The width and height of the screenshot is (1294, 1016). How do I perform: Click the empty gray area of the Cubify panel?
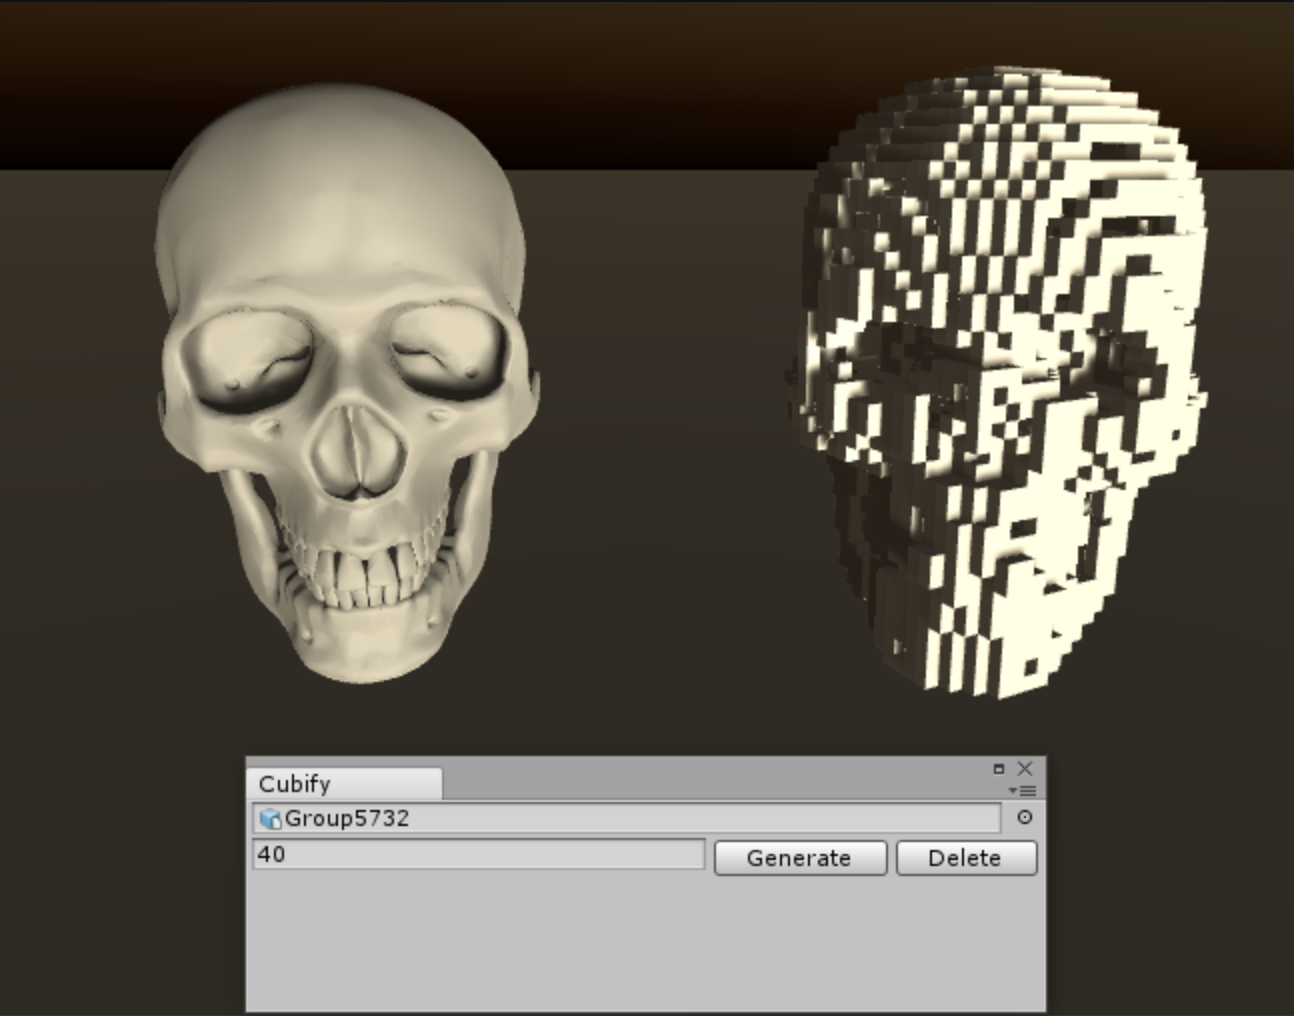tap(640, 950)
